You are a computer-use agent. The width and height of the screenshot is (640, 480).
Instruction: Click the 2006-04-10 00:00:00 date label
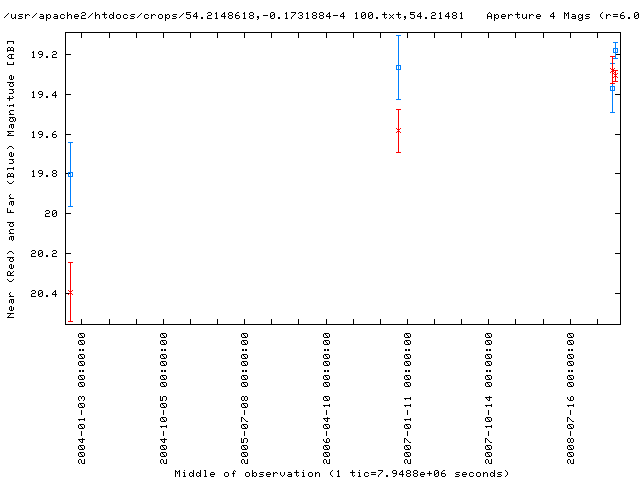[x=326, y=398]
